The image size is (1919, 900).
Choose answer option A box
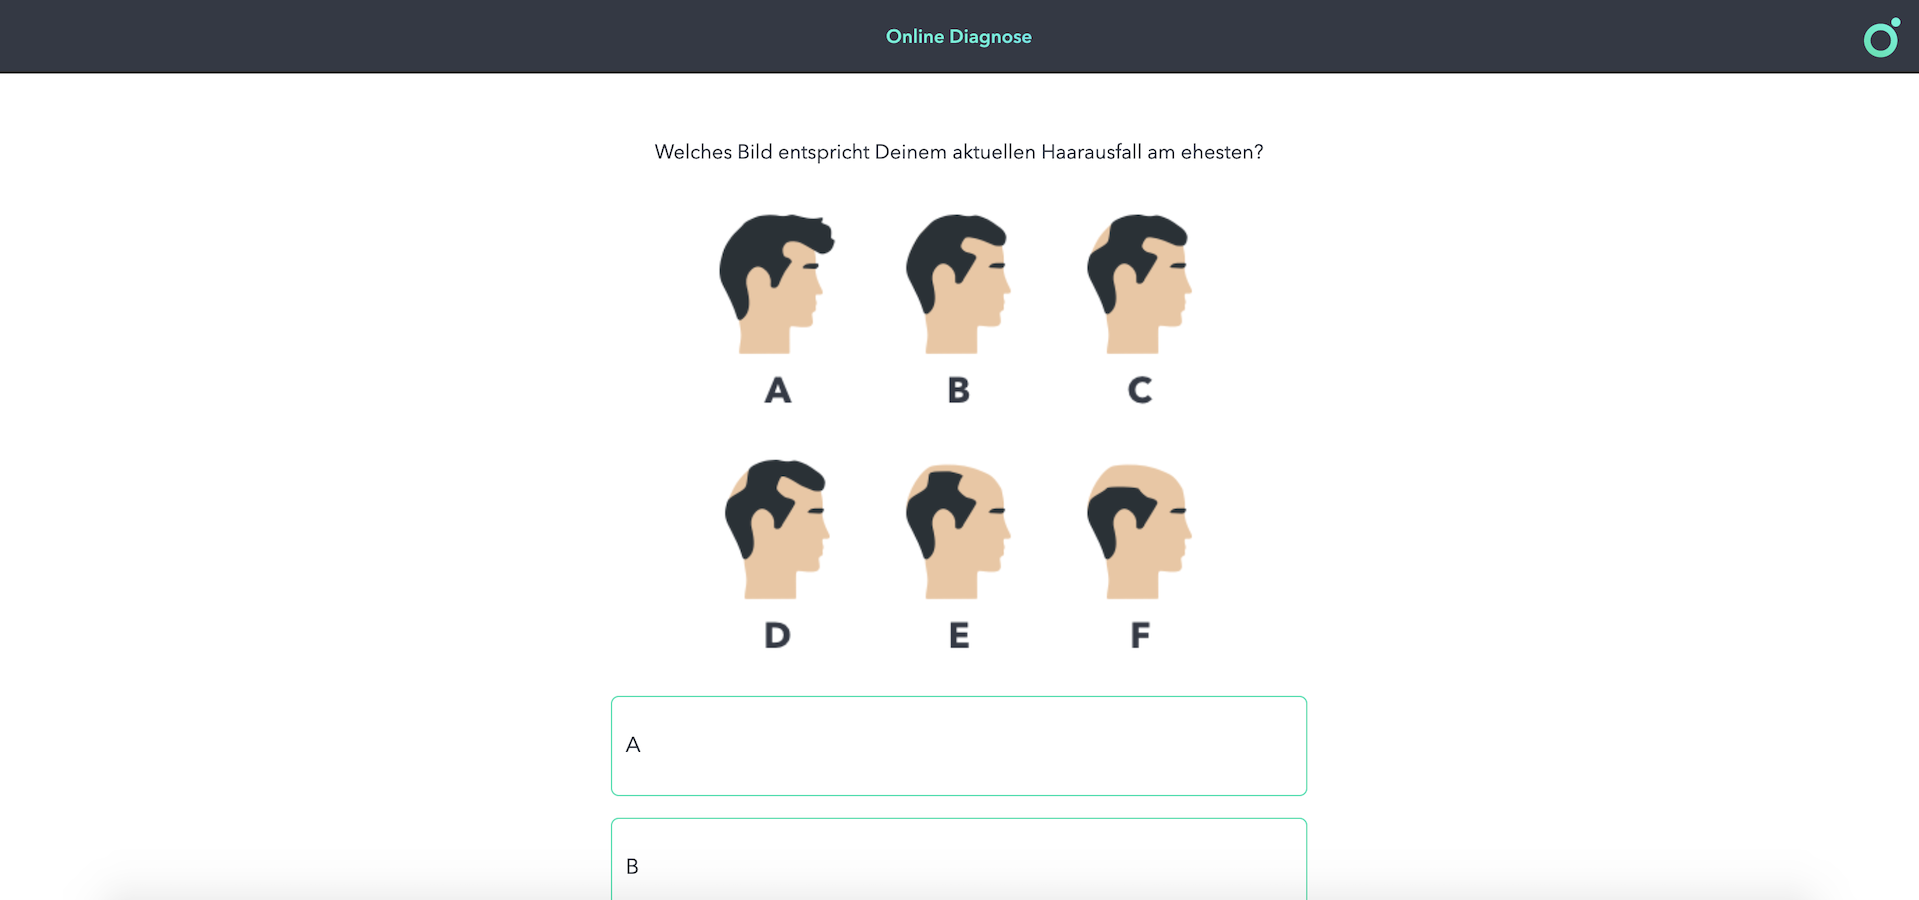coord(959,746)
